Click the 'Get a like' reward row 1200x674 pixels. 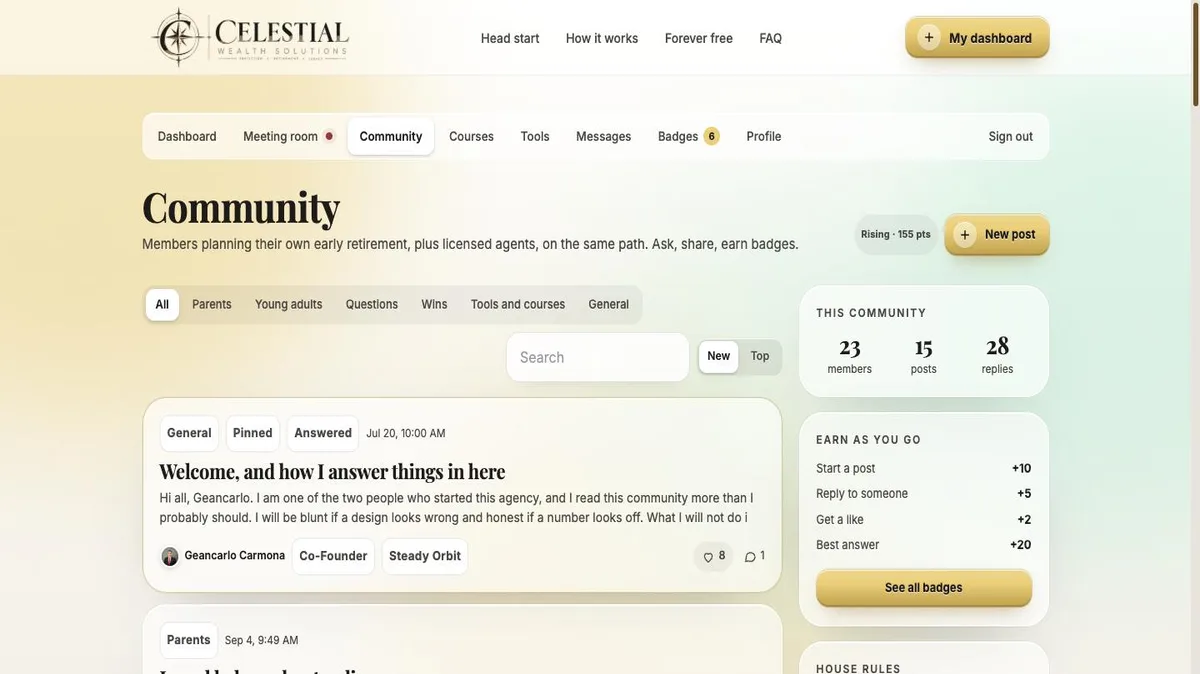pos(924,519)
